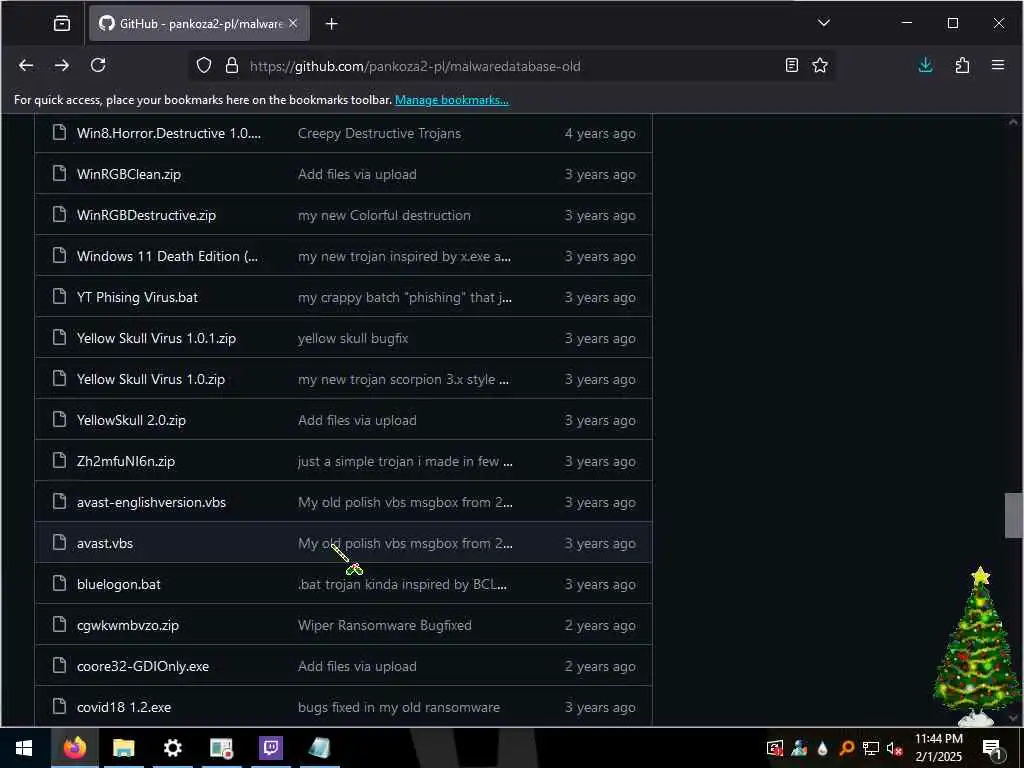This screenshot has height=768, width=1024.
Task: Open Settings gear in the taskbar
Action: (172, 748)
